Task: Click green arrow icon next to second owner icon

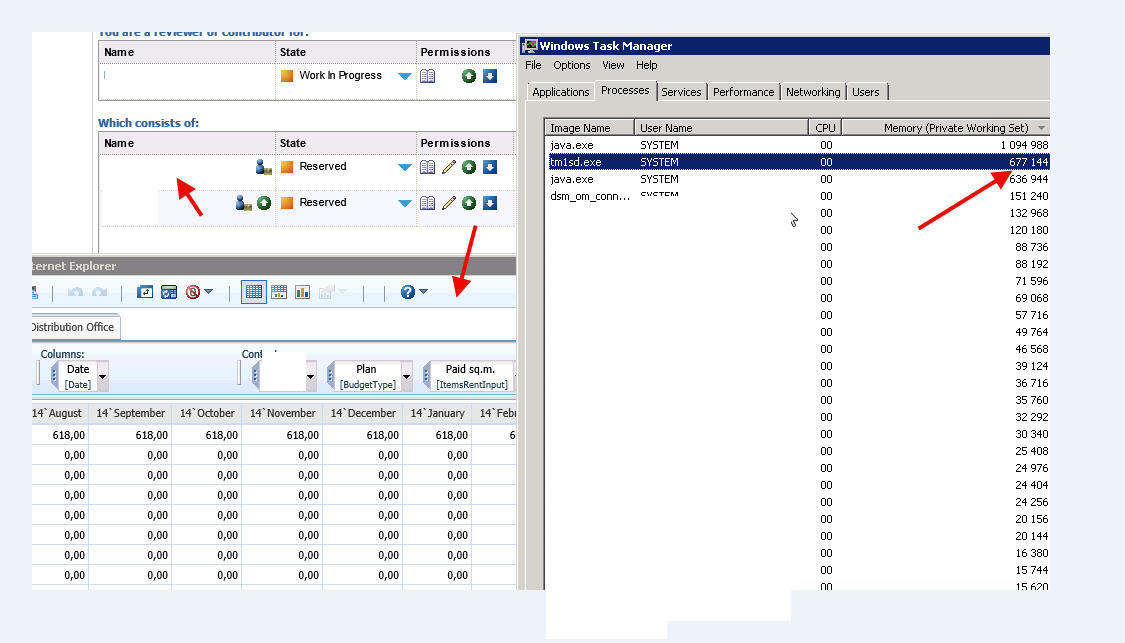Action: pos(264,203)
